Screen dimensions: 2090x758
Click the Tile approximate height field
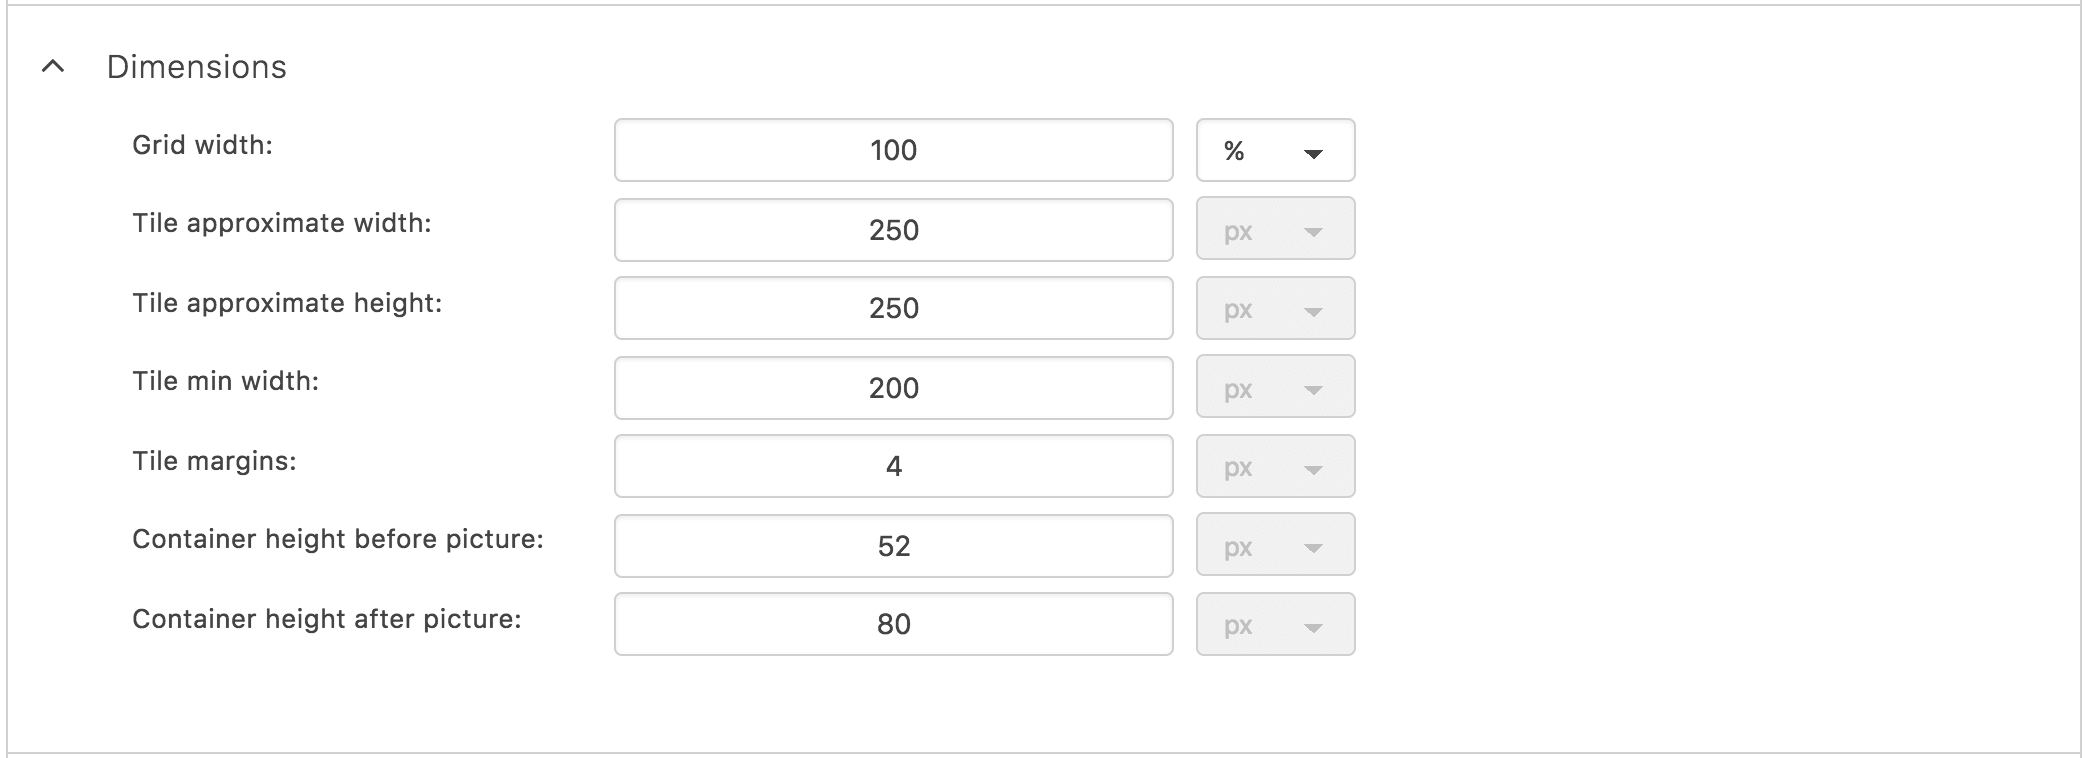(893, 308)
